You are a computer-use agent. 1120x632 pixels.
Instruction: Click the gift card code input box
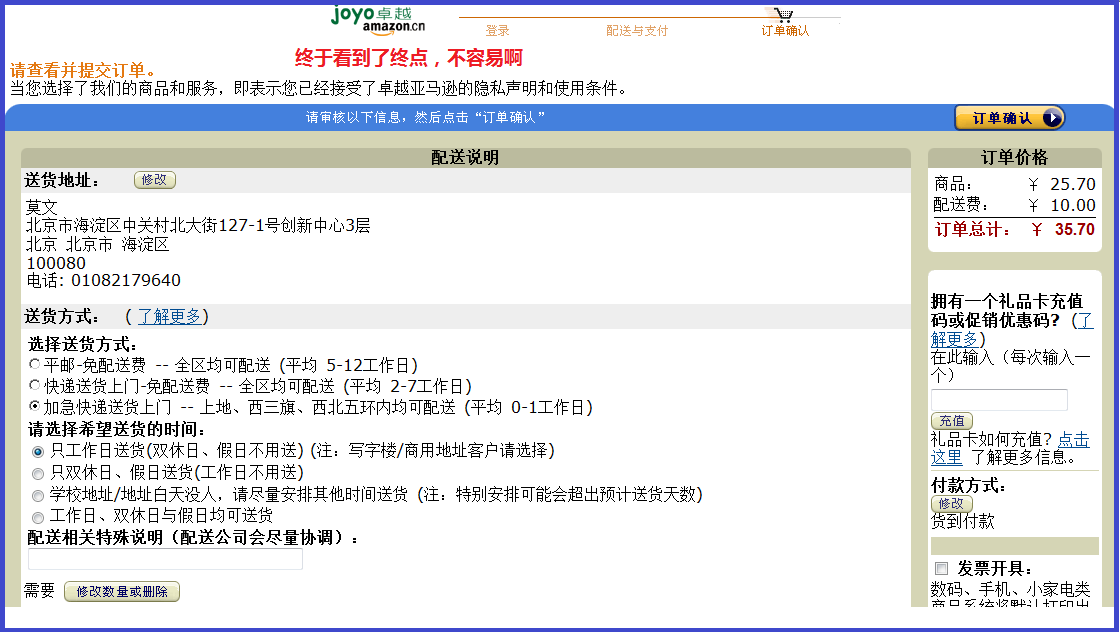point(999,400)
